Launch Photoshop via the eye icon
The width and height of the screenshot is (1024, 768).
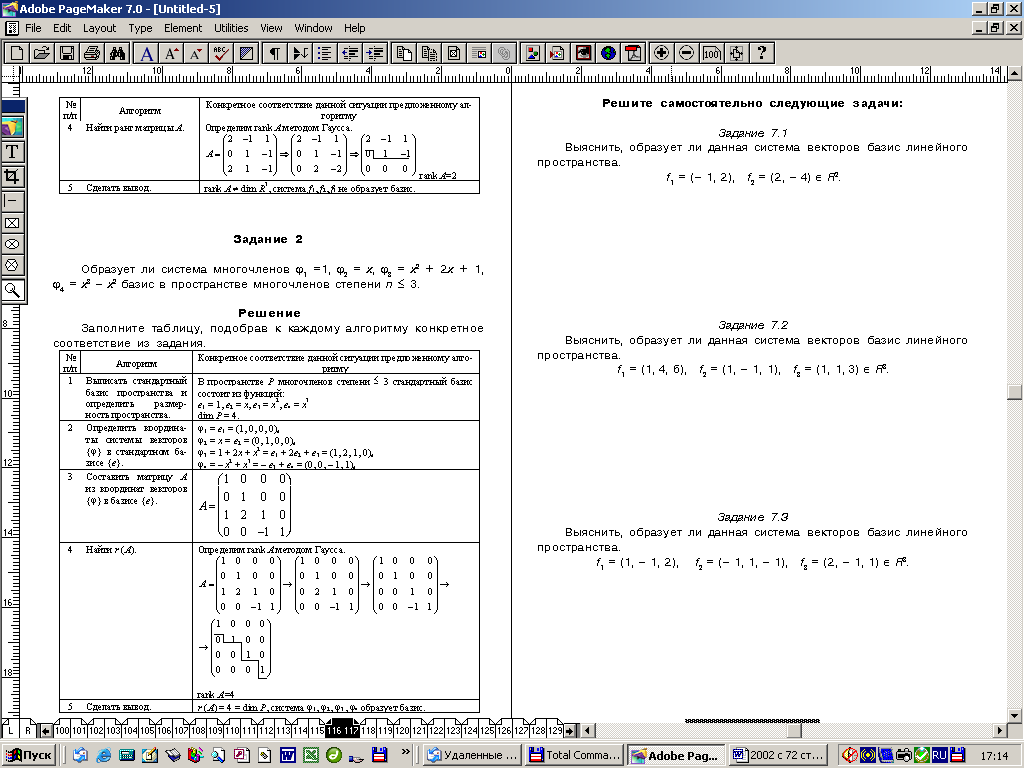(583, 53)
